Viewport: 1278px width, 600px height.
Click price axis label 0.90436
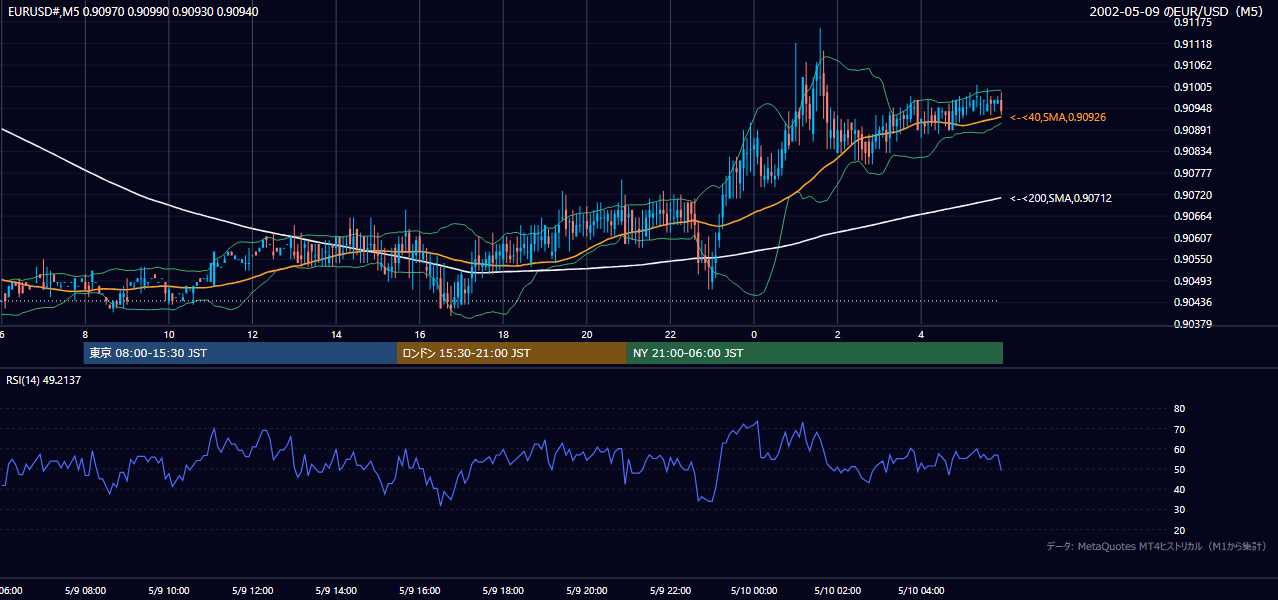click(1192, 302)
